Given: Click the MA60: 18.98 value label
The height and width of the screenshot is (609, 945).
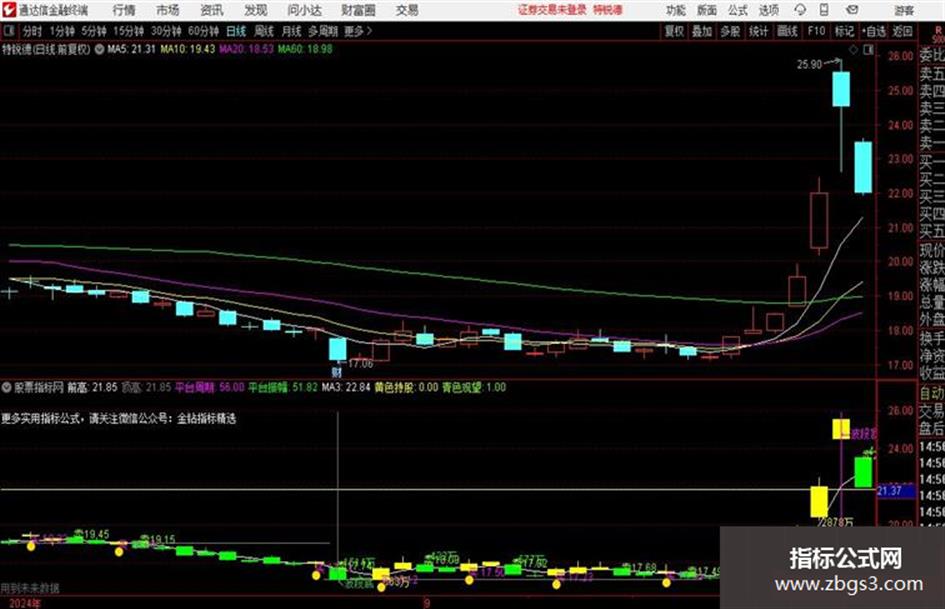Looking at the screenshot, I should tap(304, 49).
